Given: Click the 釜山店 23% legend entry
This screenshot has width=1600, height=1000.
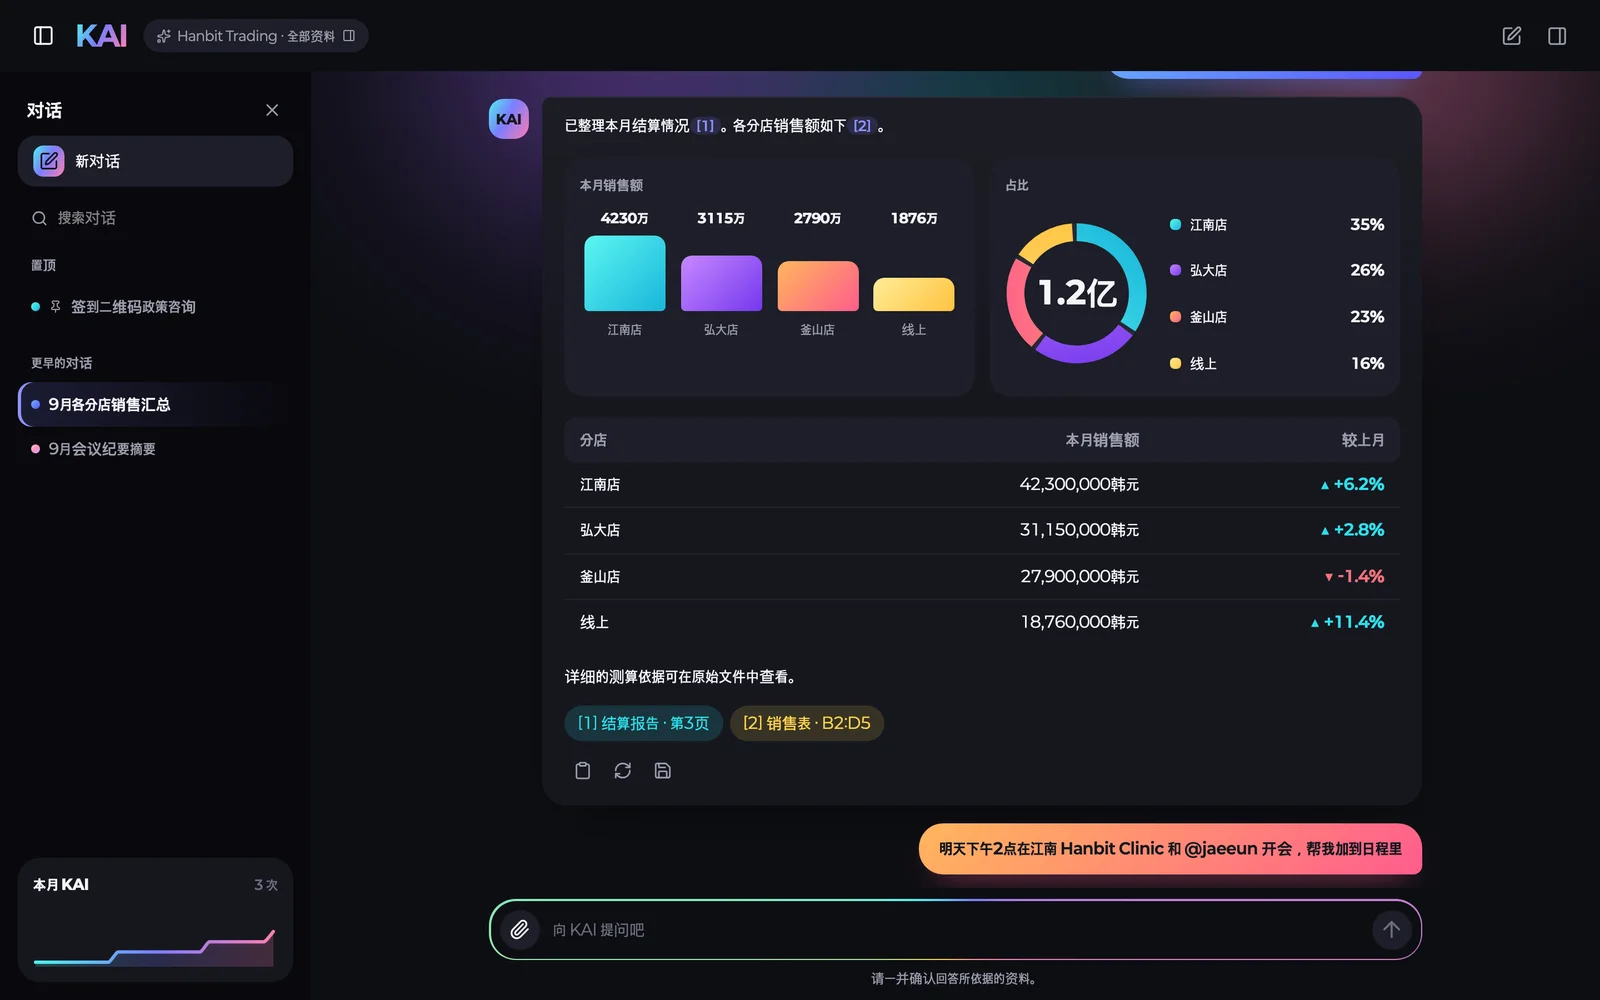Looking at the screenshot, I should [1277, 317].
